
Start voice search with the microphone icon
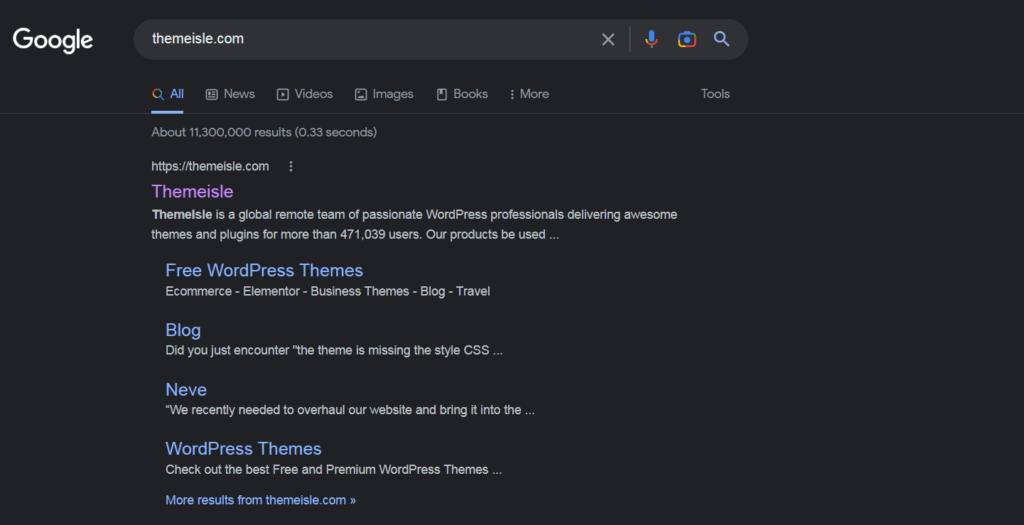(x=651, y=39)
